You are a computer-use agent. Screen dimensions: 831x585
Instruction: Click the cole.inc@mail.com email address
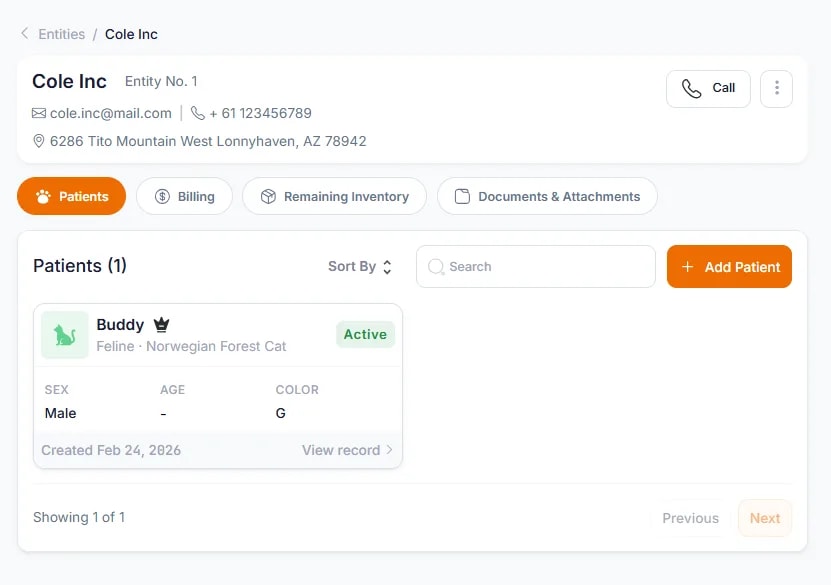tap(110, 113)
